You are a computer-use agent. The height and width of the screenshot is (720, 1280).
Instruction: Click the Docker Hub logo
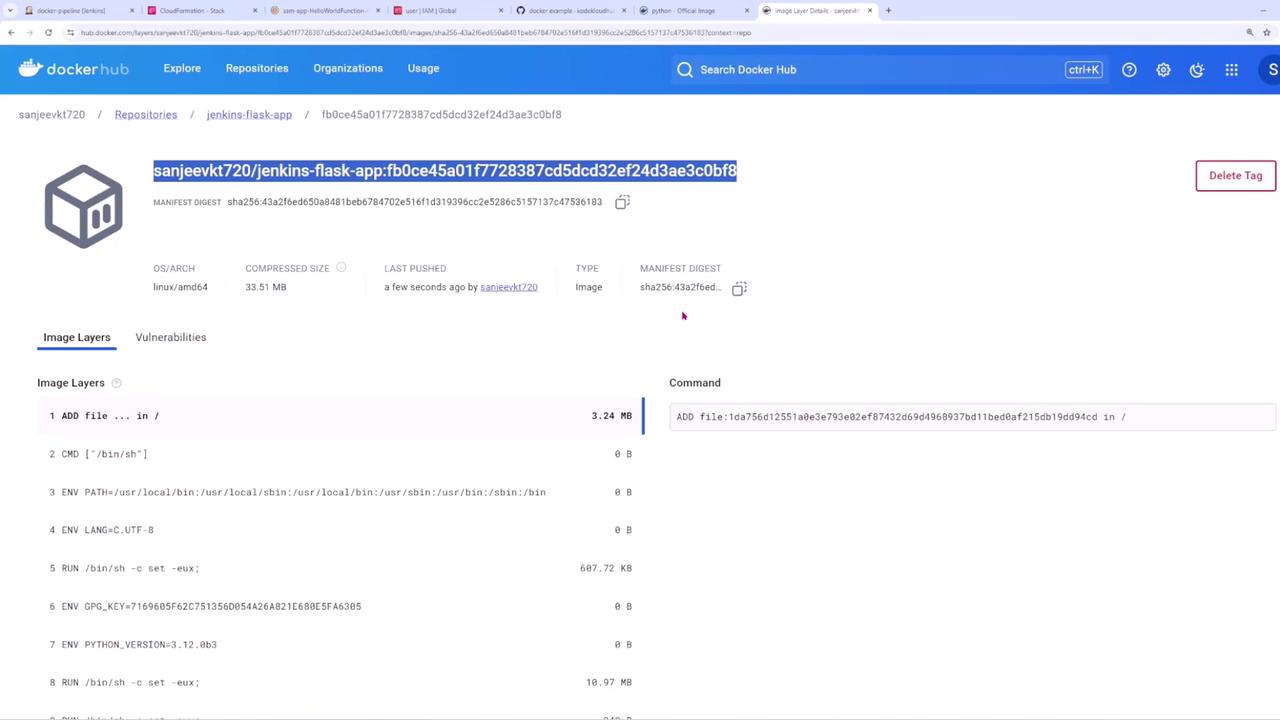pyautogui.click(x=74, y=69)
